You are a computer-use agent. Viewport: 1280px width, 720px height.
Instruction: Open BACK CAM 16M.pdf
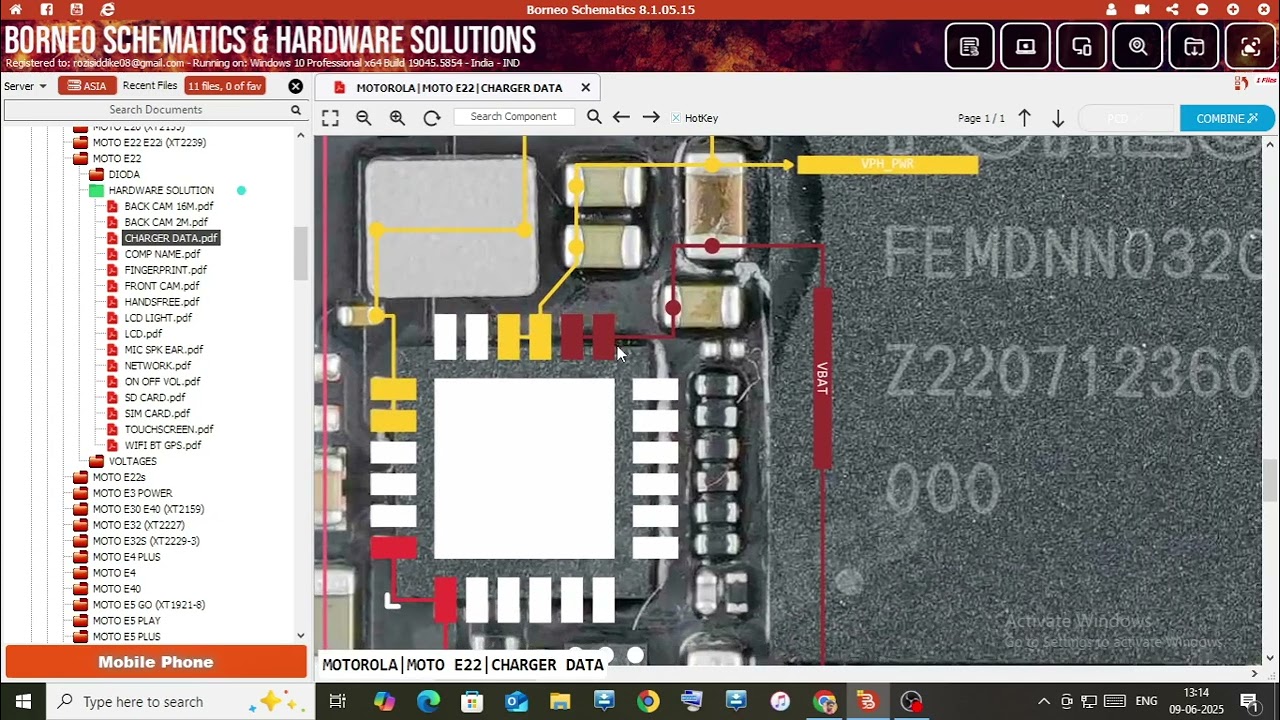tap(169, 207)
